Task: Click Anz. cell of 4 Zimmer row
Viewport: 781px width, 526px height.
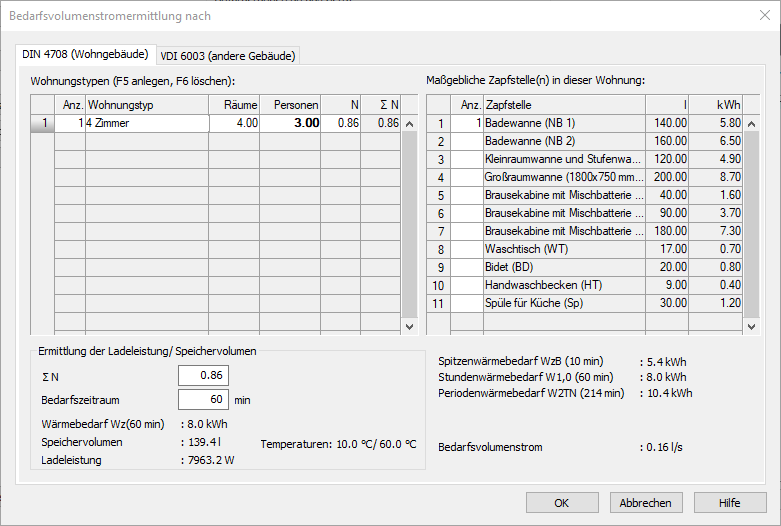Action: click(70, 123)
